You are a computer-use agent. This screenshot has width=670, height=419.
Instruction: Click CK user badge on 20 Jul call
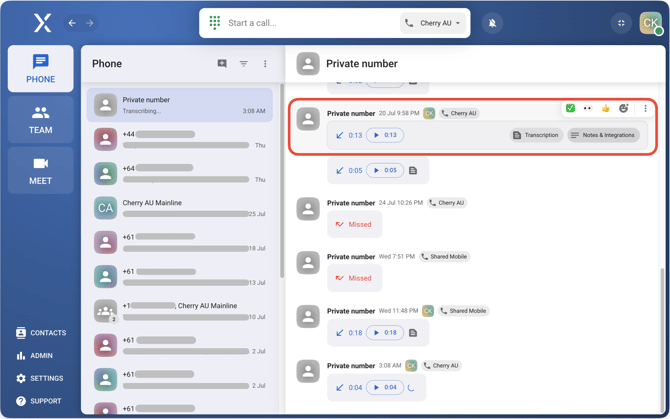(x=429, y=113)
